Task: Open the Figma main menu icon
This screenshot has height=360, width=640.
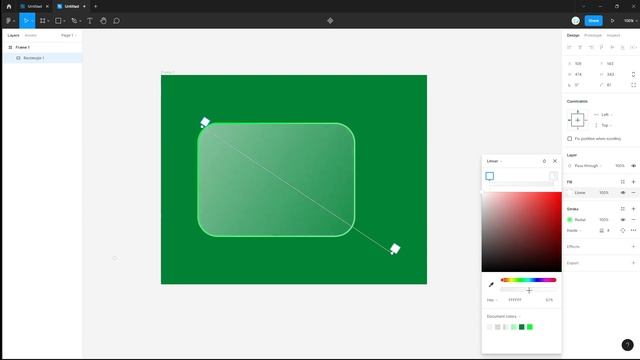Action: [10, 20]
